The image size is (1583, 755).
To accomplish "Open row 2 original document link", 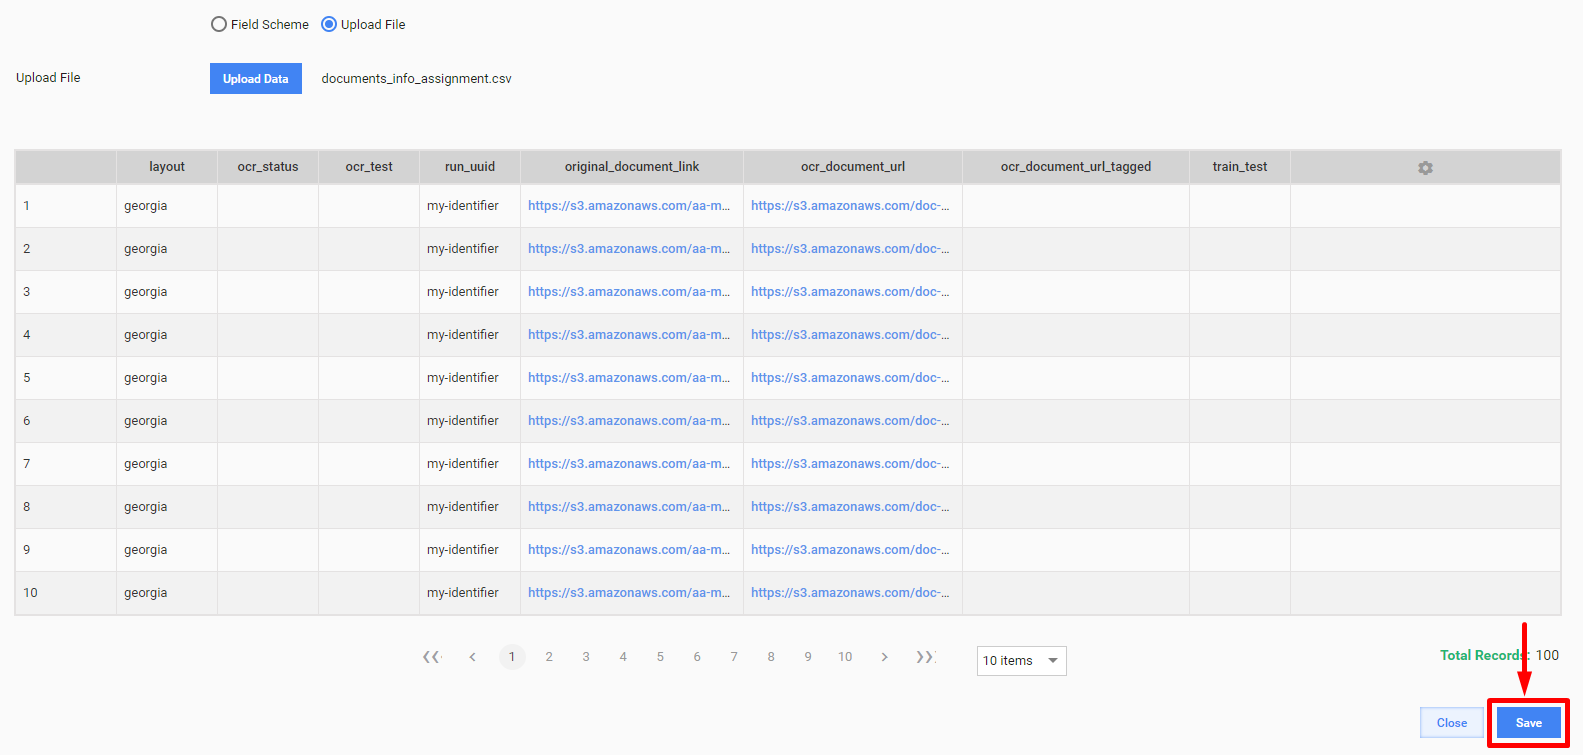I will pyautogui.click(x=629, y=249).
